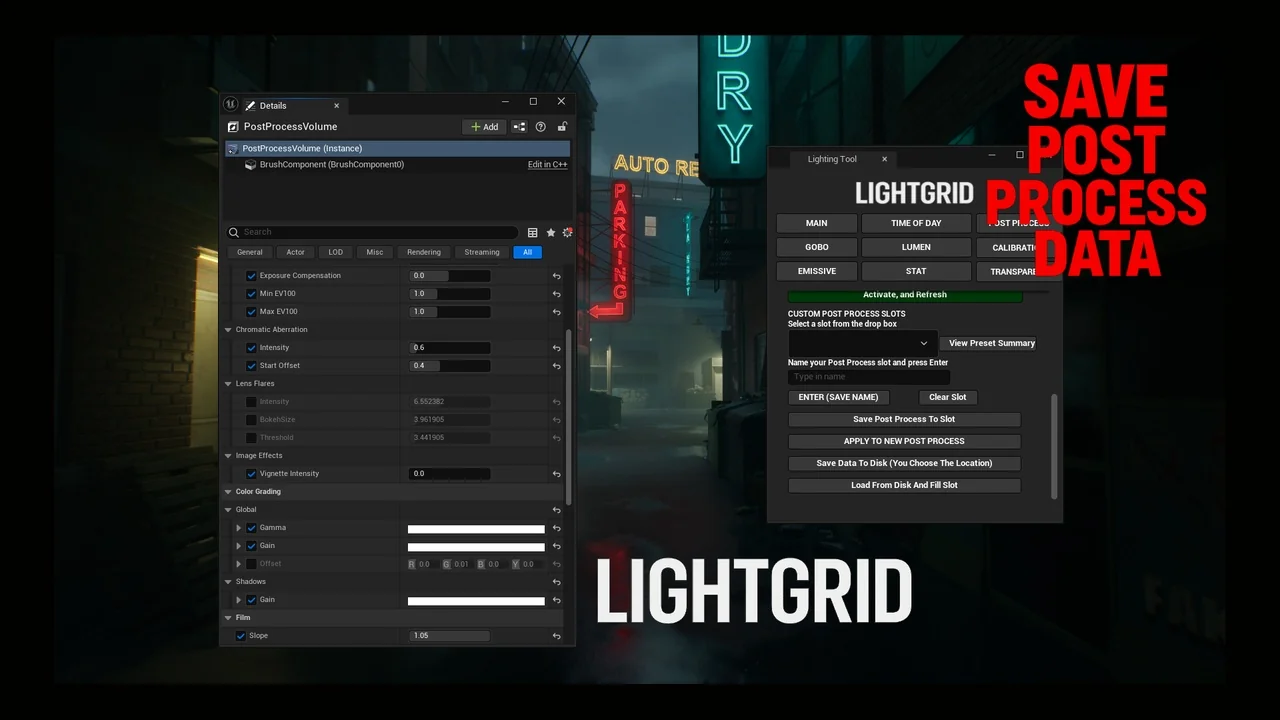Open the TIME OF DAY section in Lighting Tool
This screenshot has width=1280, height=720.
(x=915, y=223)
